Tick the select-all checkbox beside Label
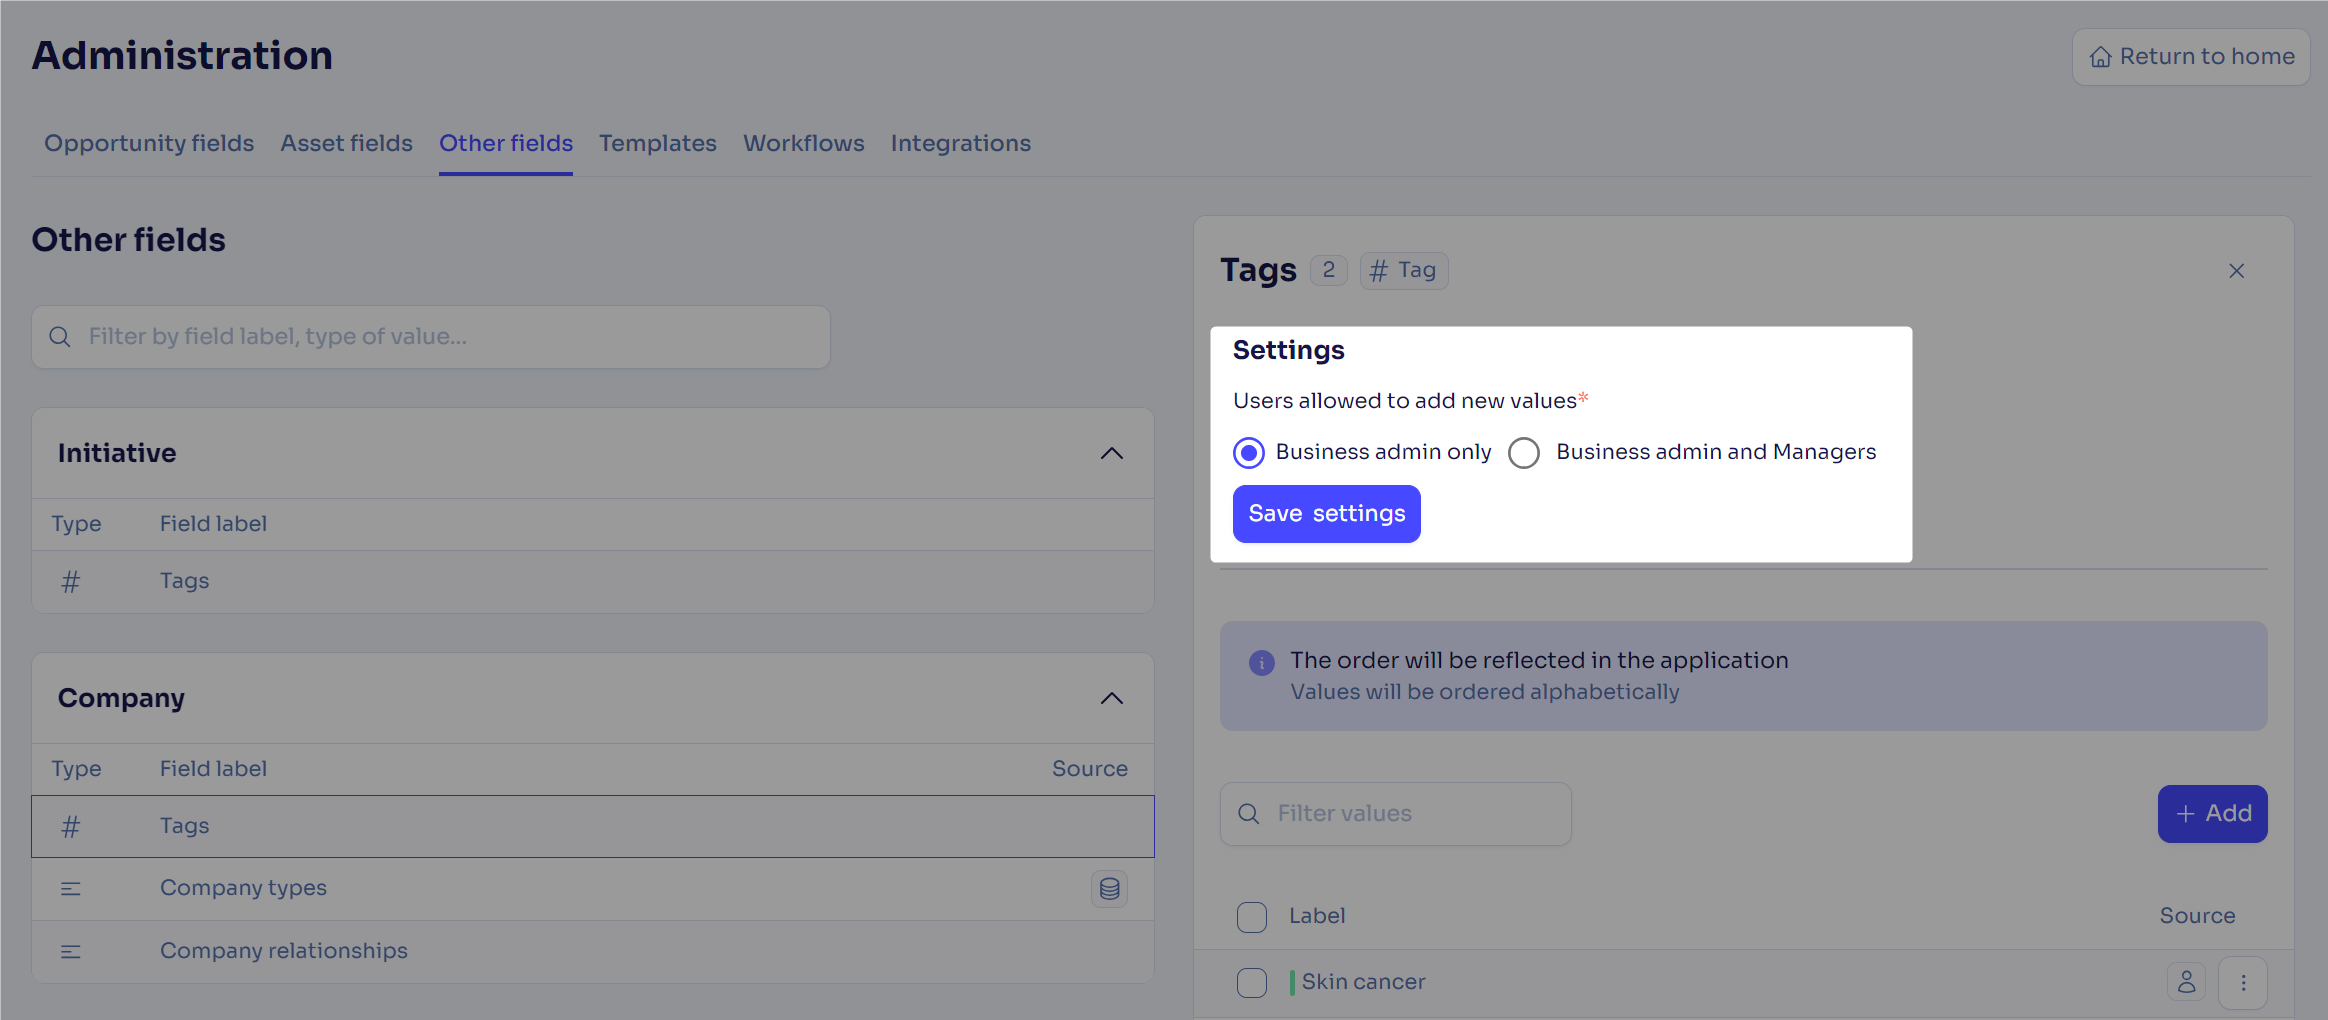The width and height of the screenshot is (2328, 1020). click(1252, 917)
